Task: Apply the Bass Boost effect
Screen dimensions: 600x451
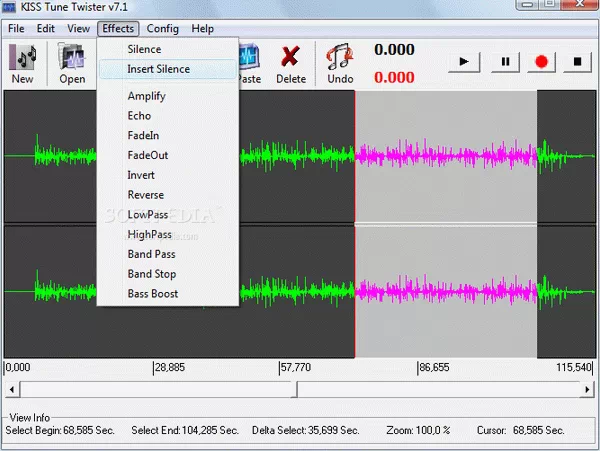Action: point(168,294)
